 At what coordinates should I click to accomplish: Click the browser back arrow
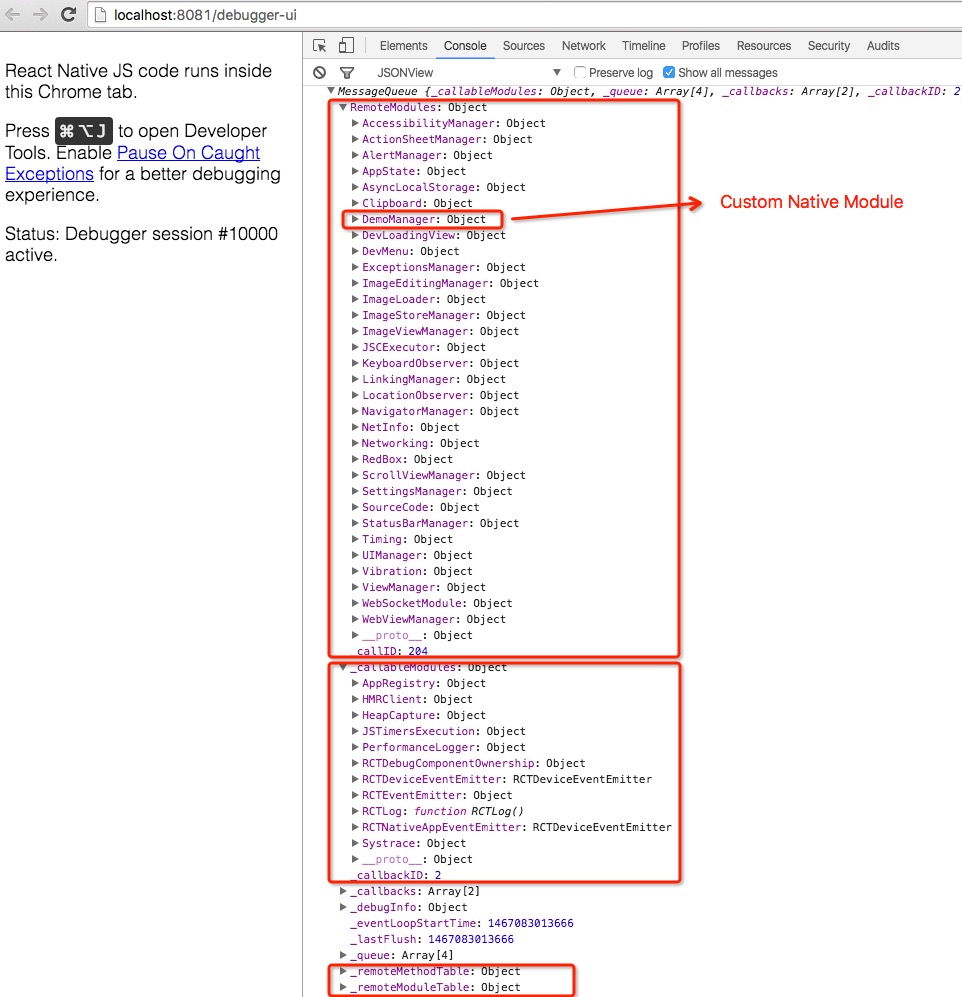pyautogui.click(x=13, y=14)
